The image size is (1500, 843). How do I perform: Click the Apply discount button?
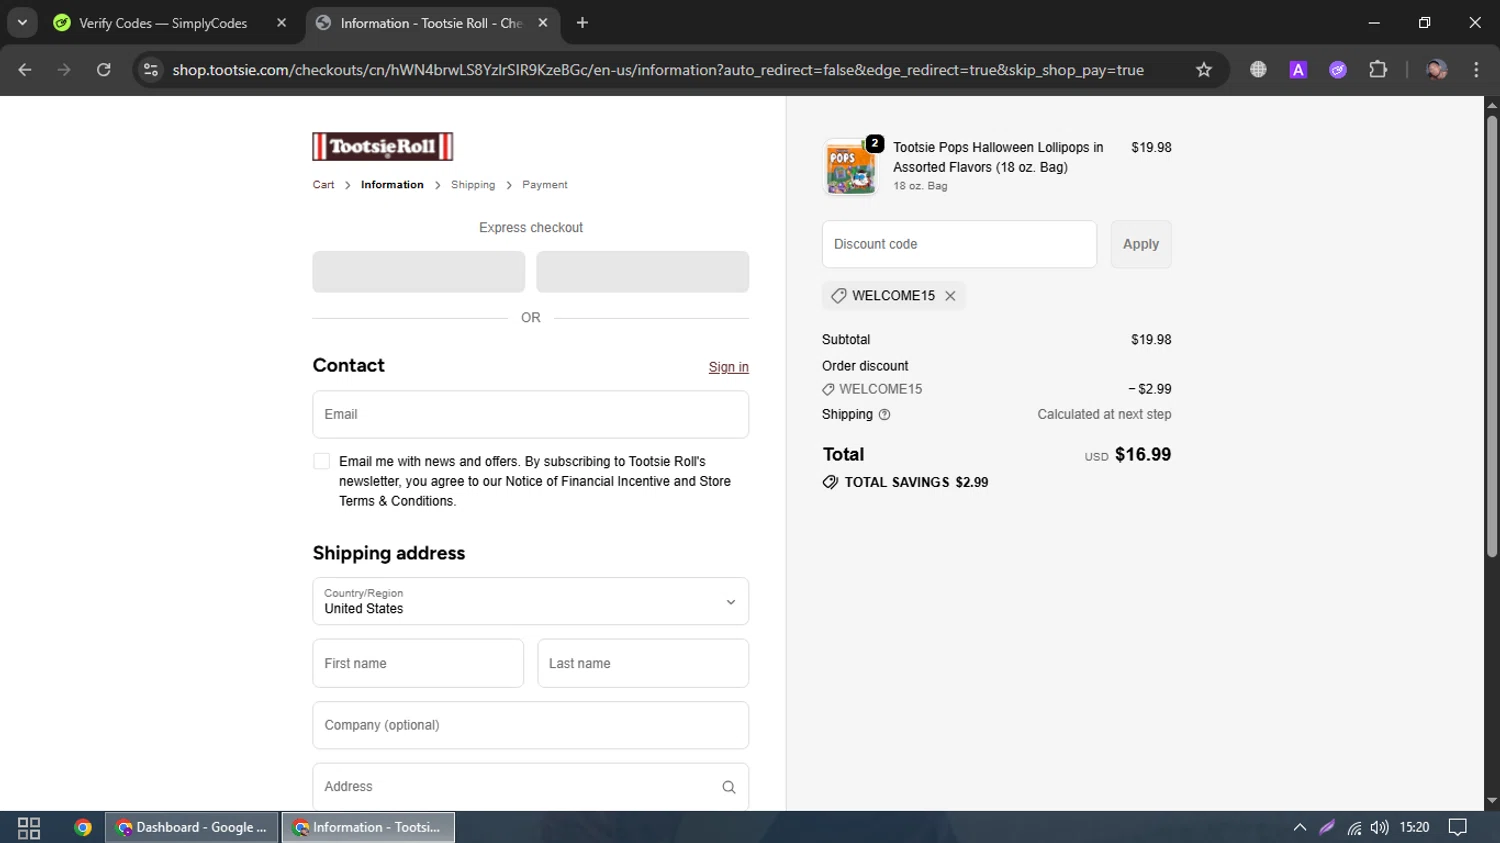click(x=1141, y=244)
